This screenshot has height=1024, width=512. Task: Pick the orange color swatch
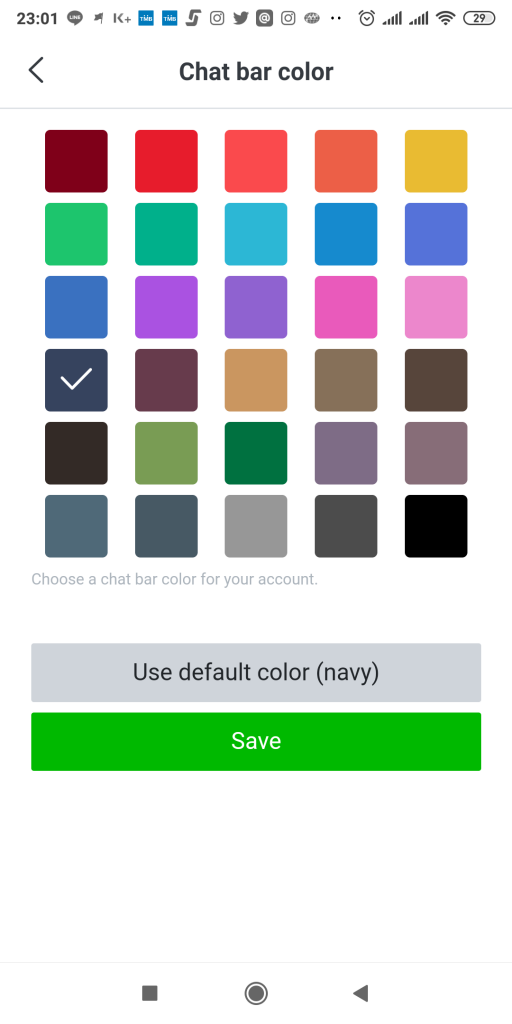346,161
